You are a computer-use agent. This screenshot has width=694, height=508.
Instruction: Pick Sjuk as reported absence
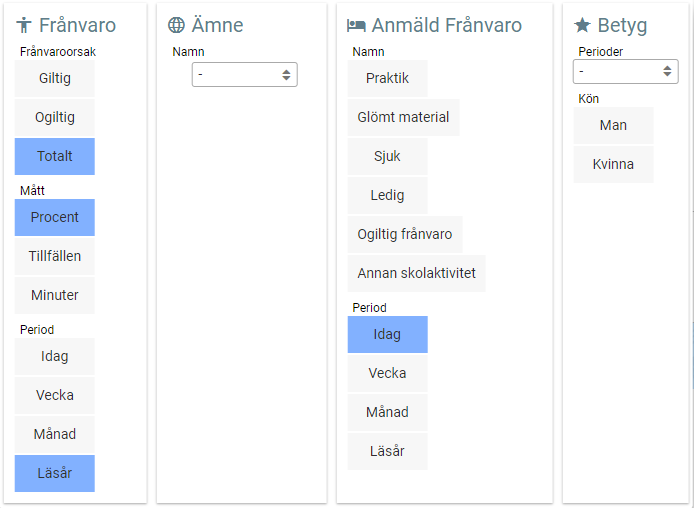(387, 156)
